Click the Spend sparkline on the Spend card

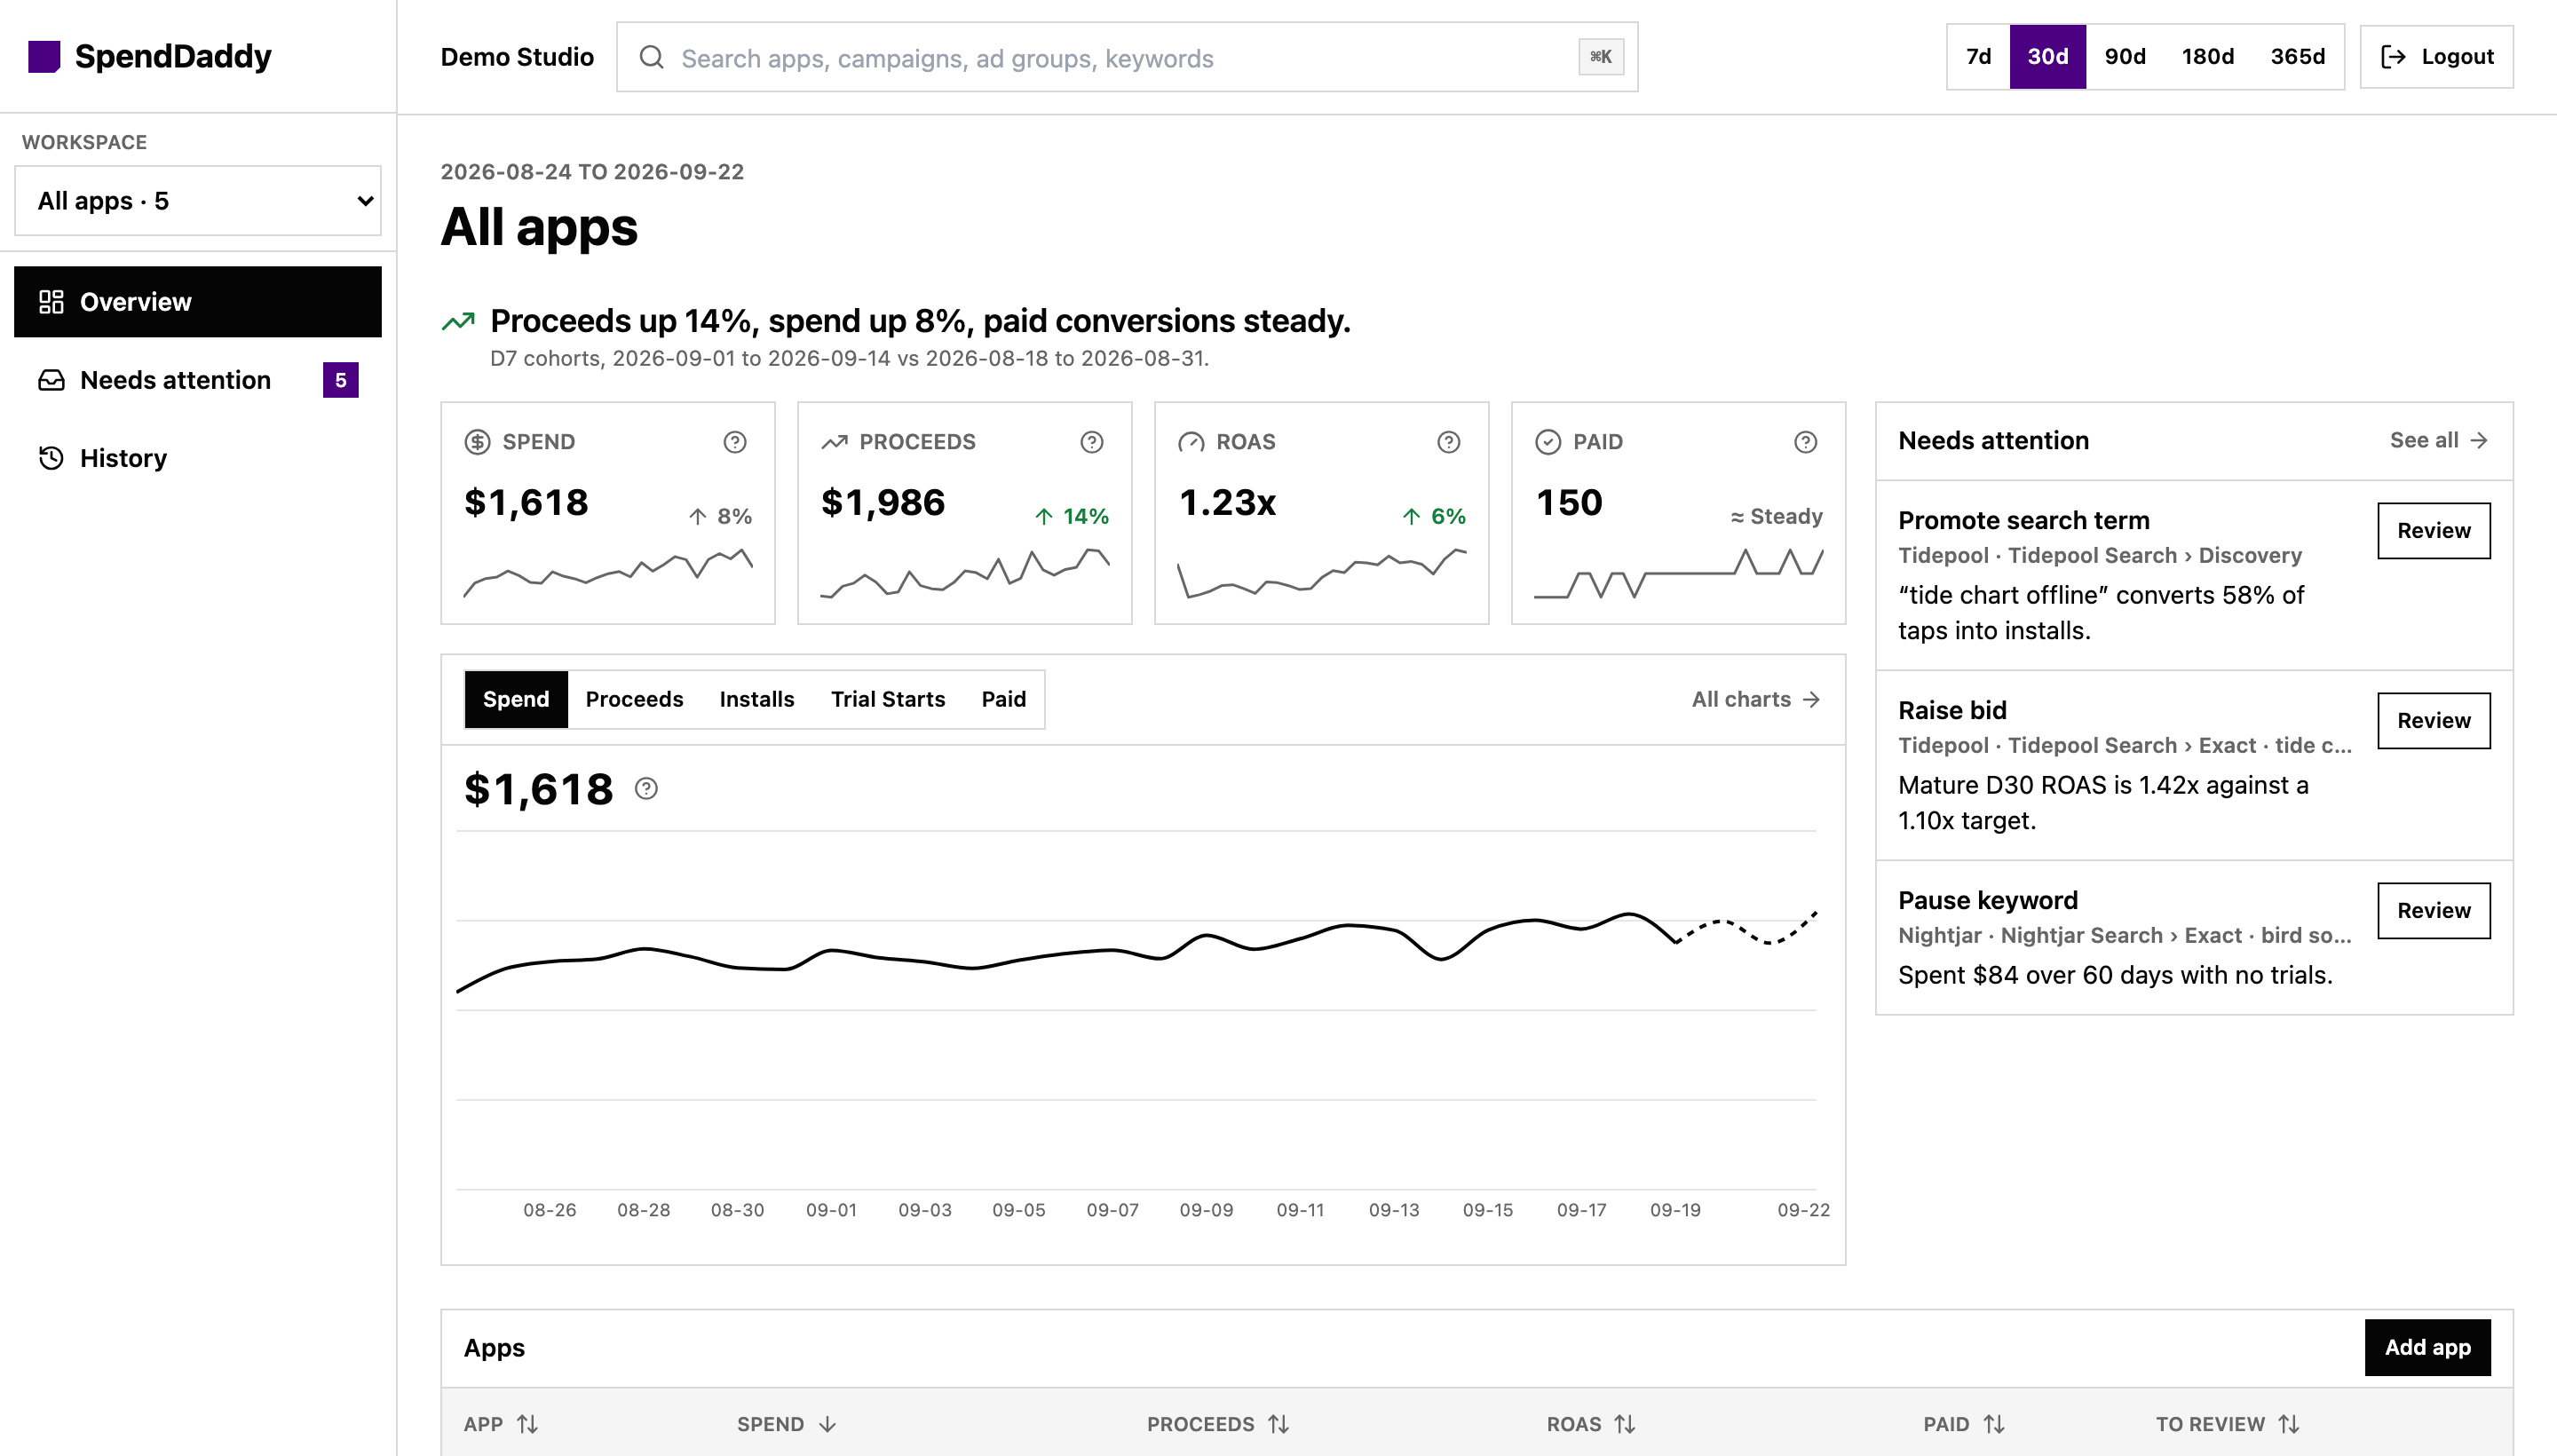pyautogui.click(x=608, y=573)
